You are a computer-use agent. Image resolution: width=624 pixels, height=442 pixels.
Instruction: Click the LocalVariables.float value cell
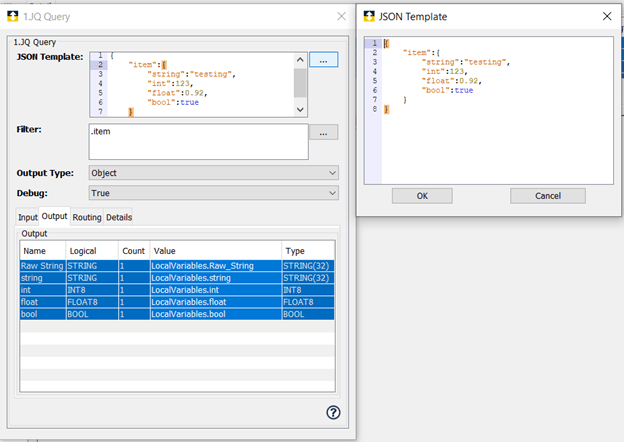click(x=216, y=302)
